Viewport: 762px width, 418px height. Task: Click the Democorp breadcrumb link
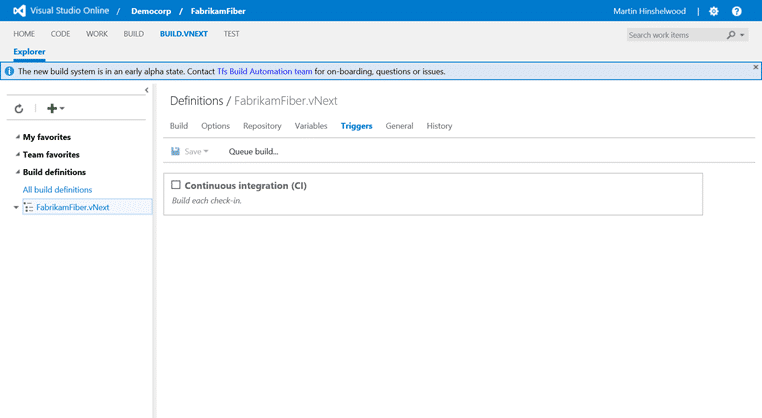click(151, 11)
